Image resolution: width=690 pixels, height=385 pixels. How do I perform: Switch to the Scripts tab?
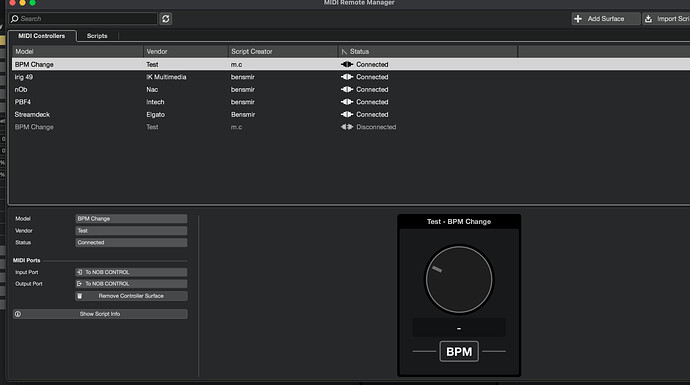[97, 36]
